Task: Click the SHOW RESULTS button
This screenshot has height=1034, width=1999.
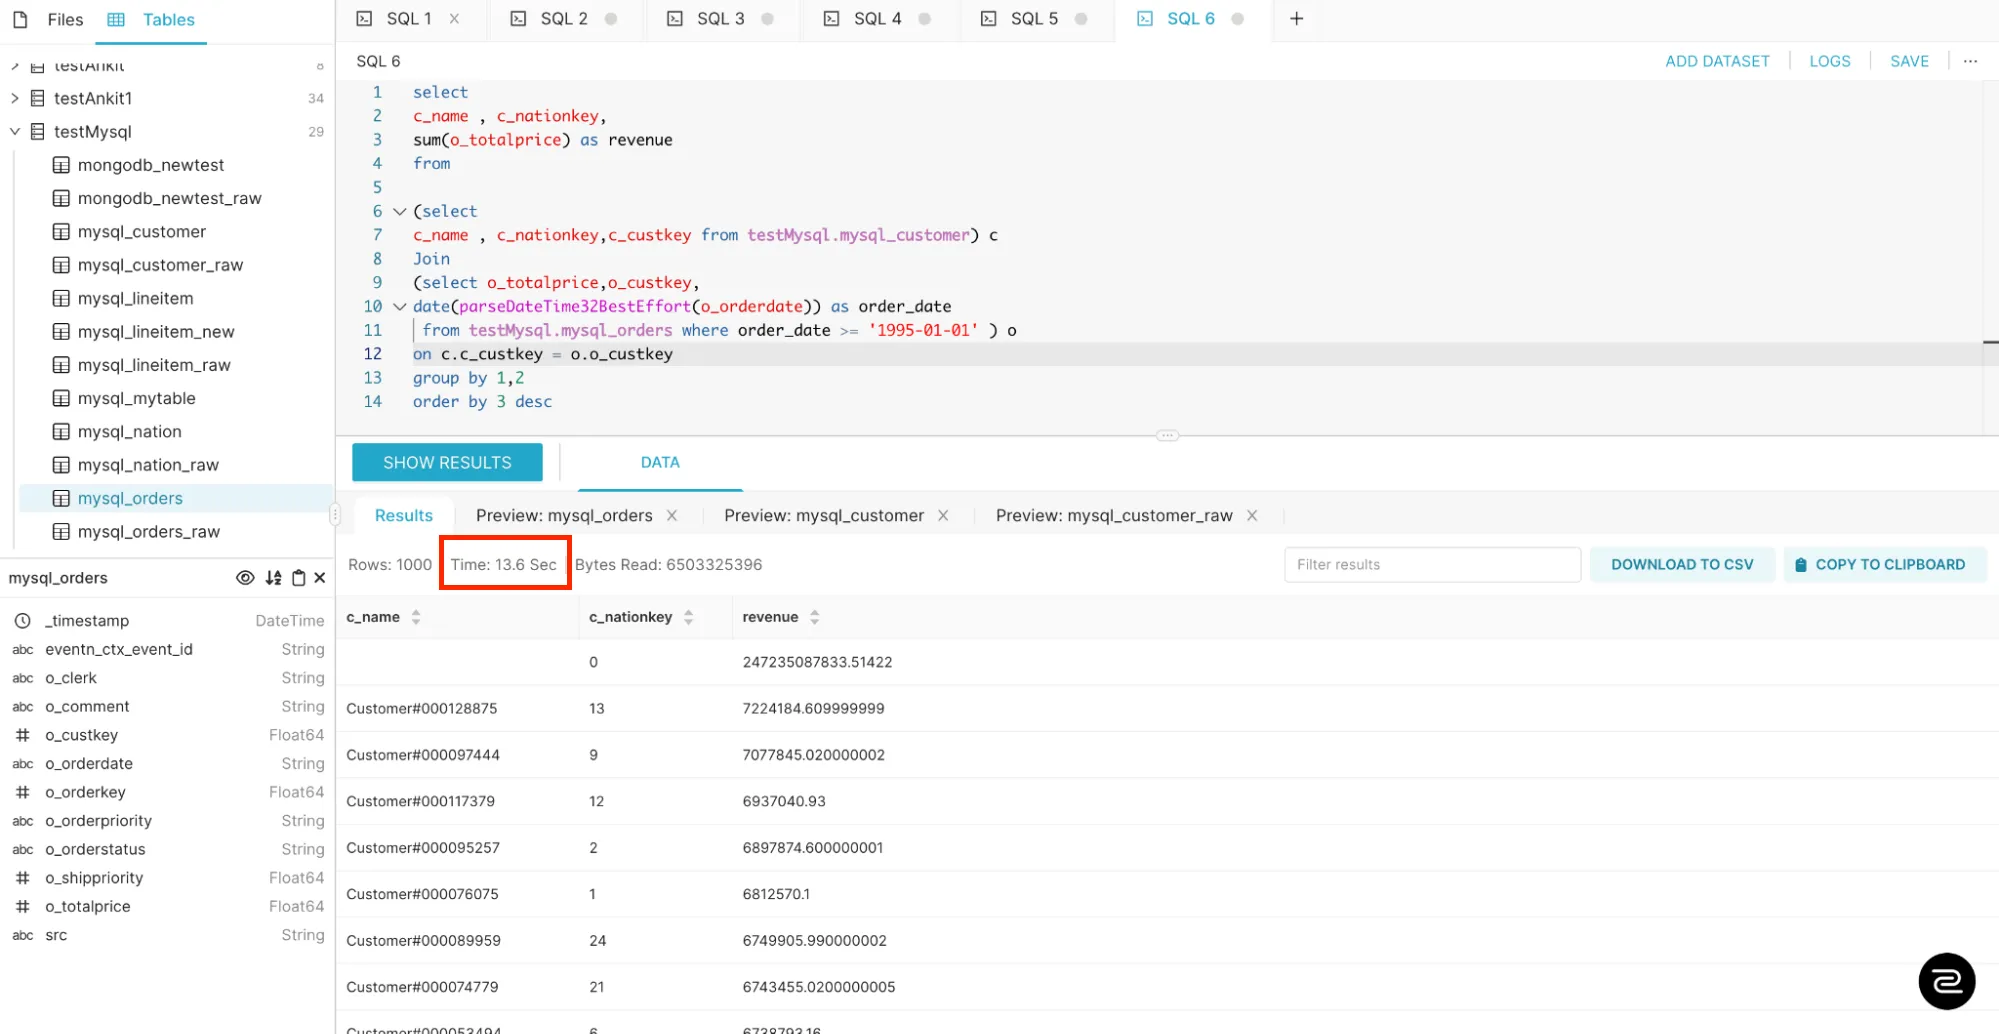Action: point(447,463)
